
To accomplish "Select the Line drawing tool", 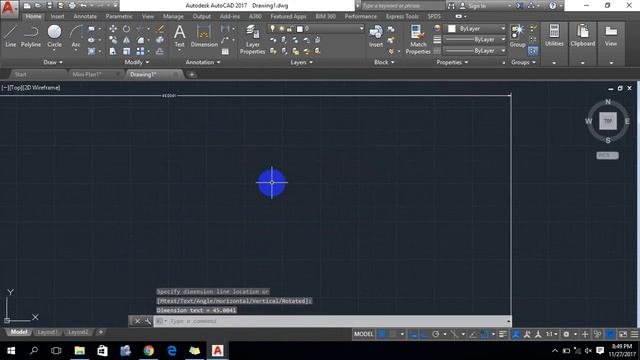I will (x=11, y=36).
